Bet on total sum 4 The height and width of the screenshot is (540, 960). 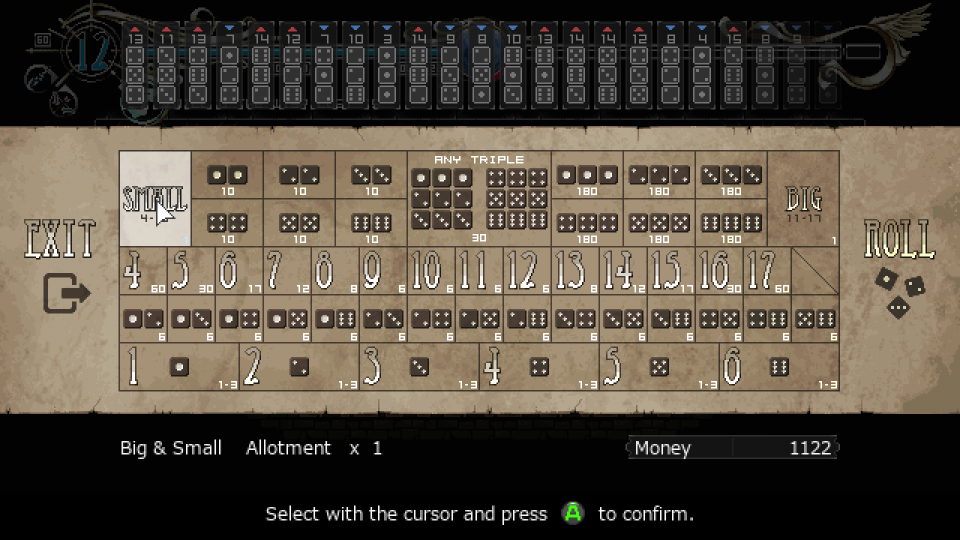tap(142, 270)
